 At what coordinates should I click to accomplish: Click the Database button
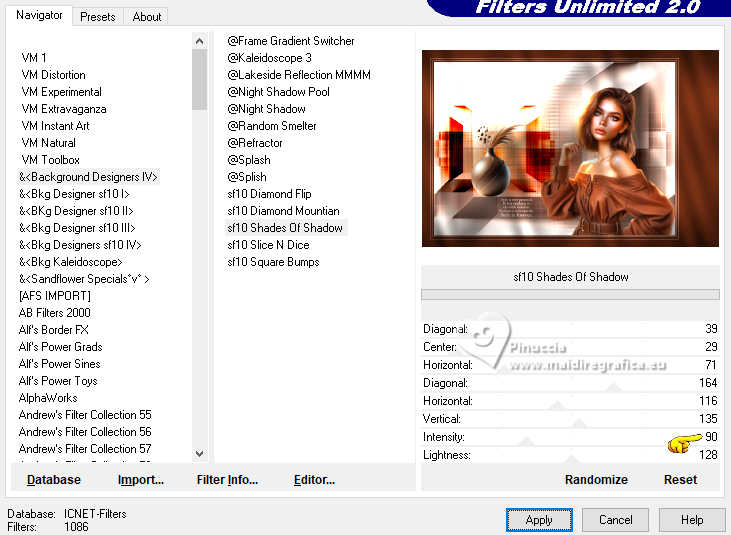click(x=54, y=480)
